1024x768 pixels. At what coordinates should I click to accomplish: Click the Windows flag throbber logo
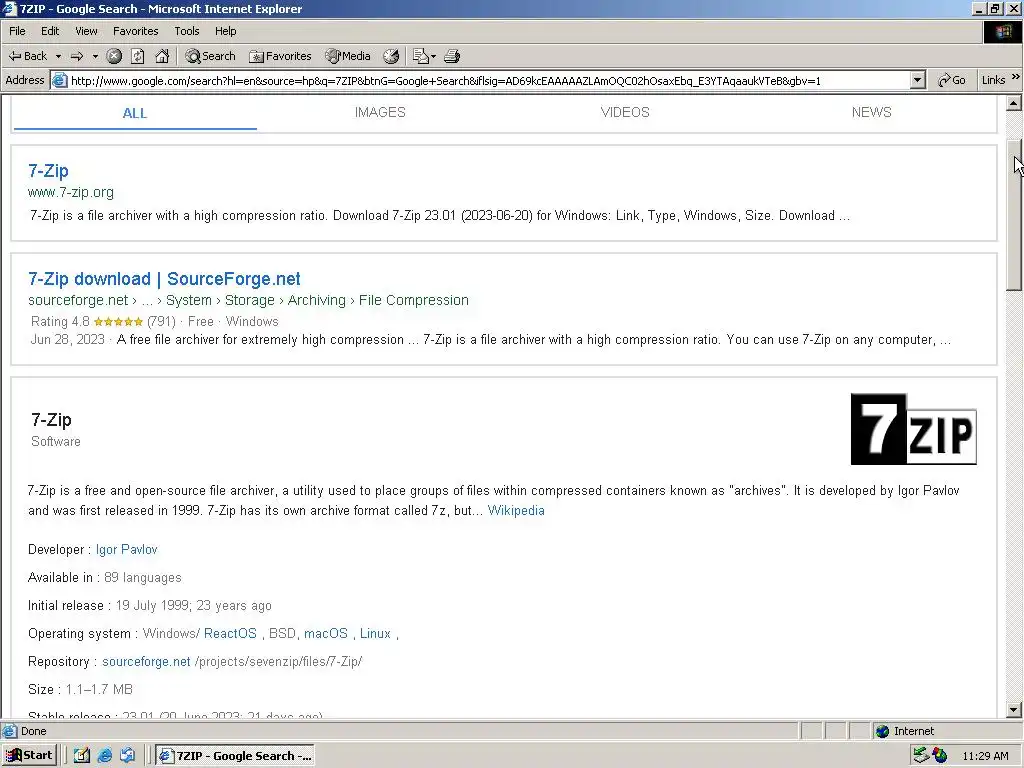point(1002,31)
